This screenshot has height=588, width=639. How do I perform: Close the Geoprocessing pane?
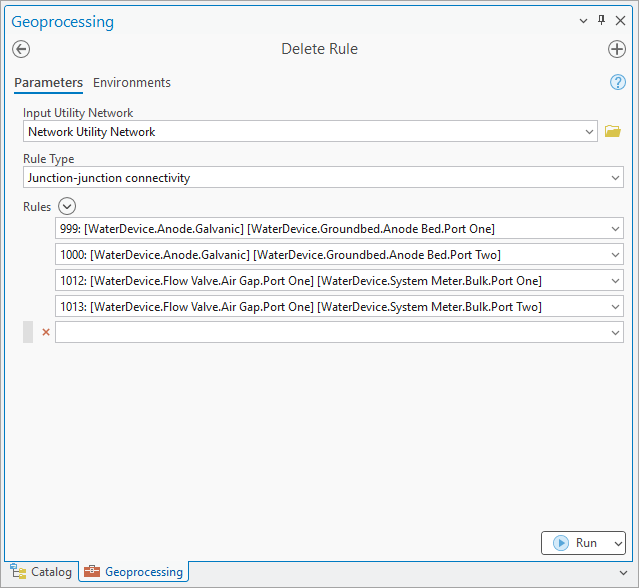(x=619, y=20)
